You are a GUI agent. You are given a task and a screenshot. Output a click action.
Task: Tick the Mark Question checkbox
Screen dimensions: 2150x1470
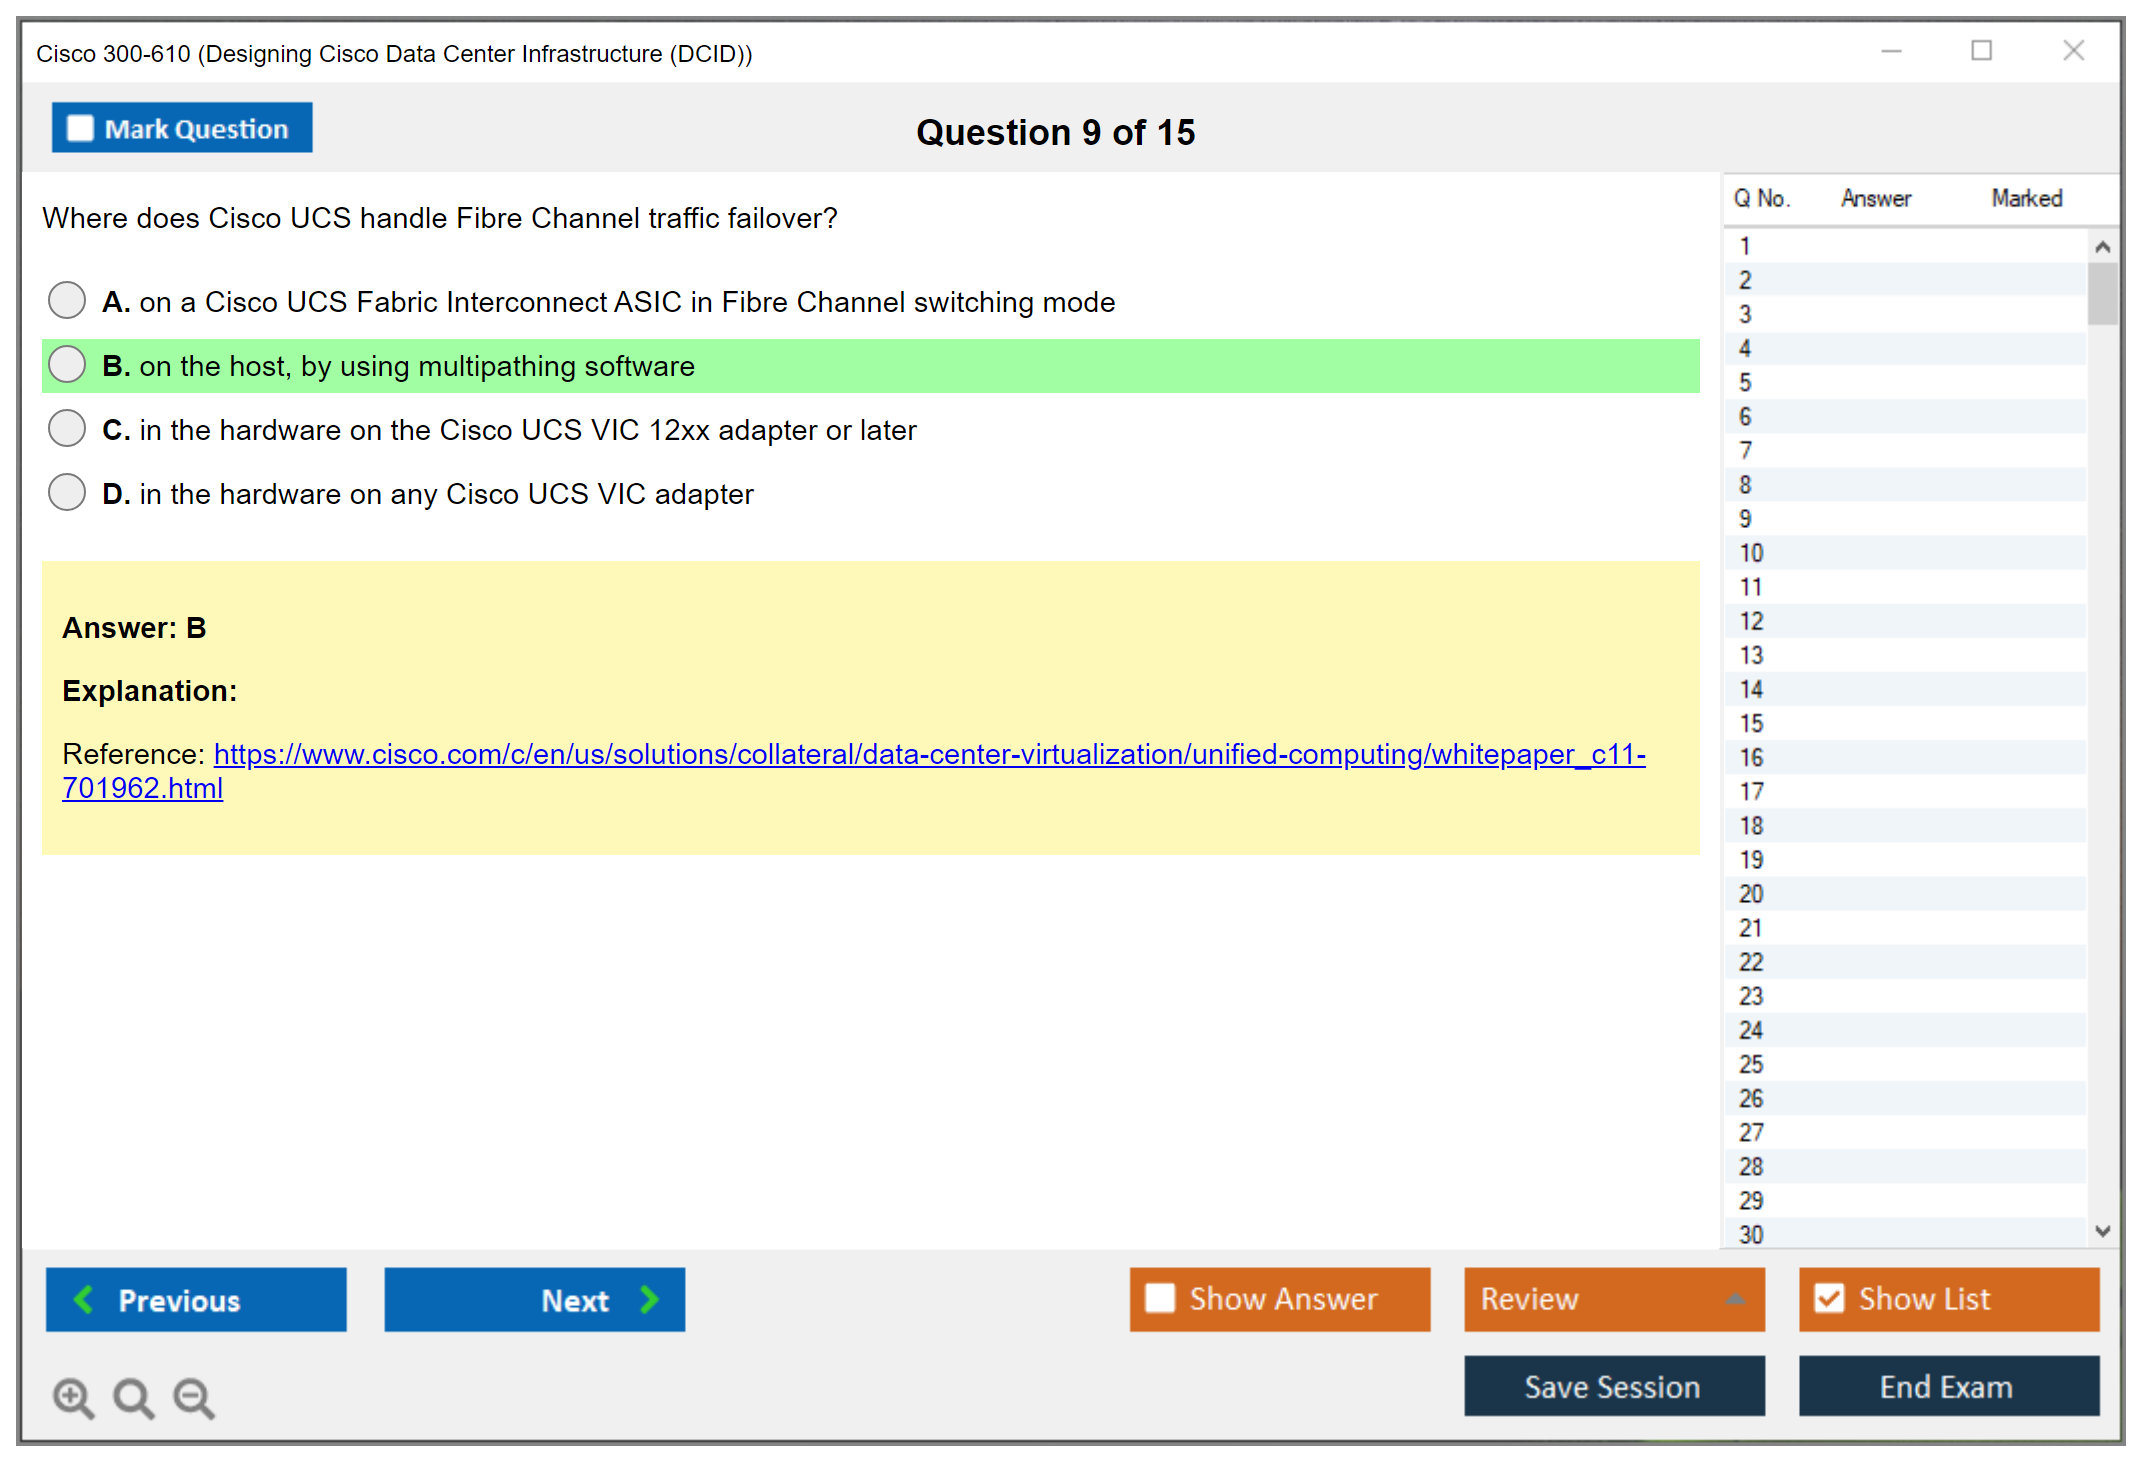tap(80, 128)
